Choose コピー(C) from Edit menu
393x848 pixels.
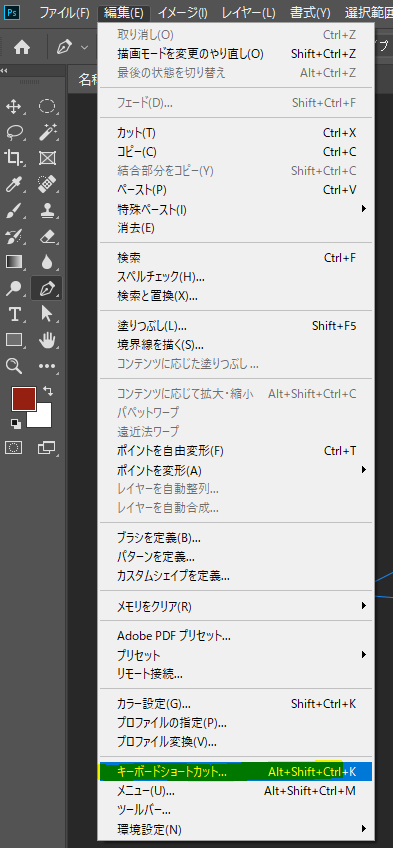[235, 152]
